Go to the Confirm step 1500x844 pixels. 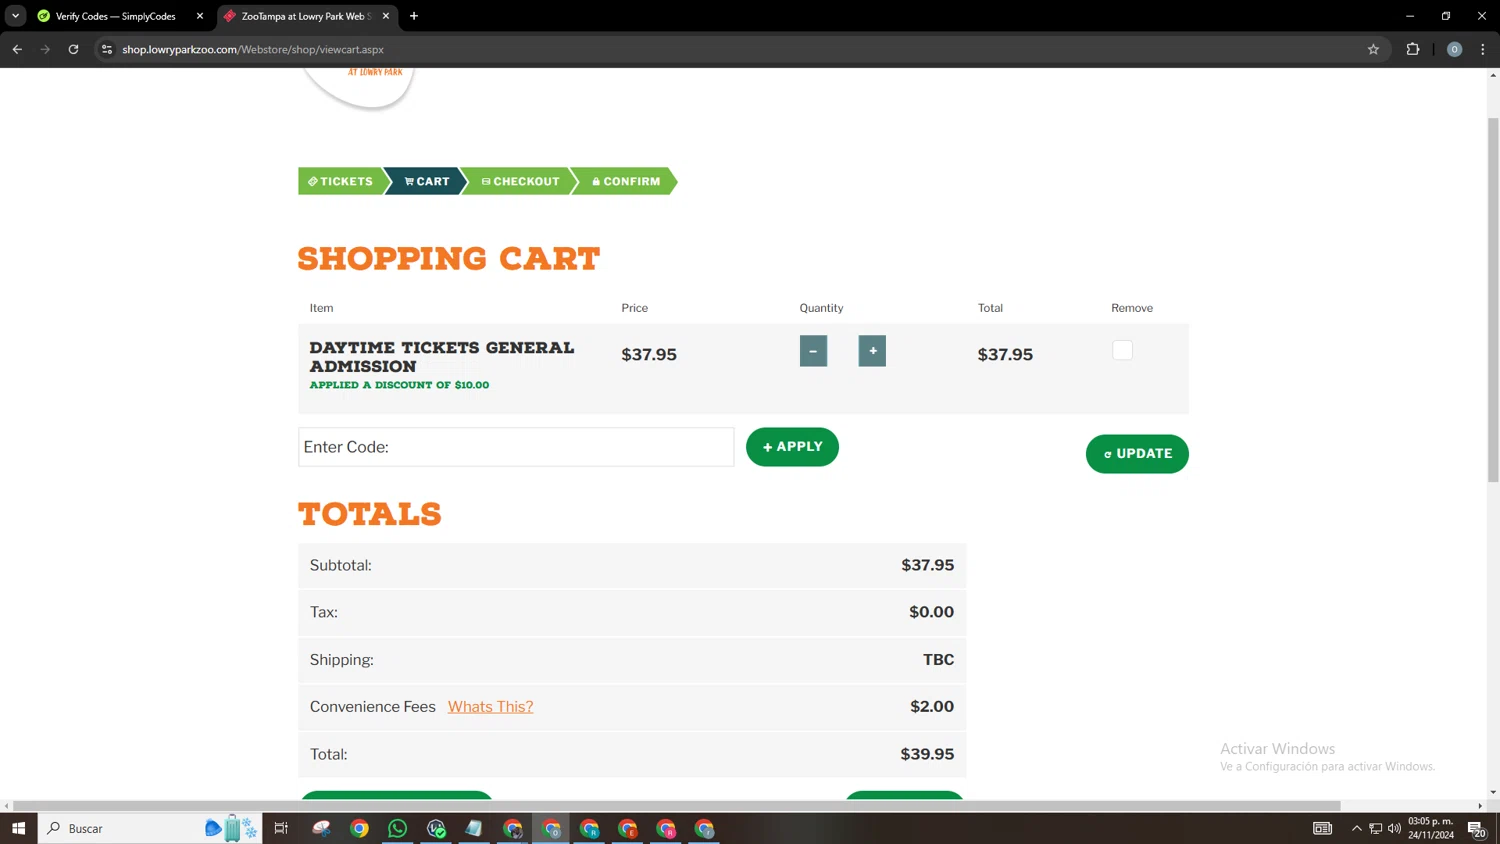point(626,181)
